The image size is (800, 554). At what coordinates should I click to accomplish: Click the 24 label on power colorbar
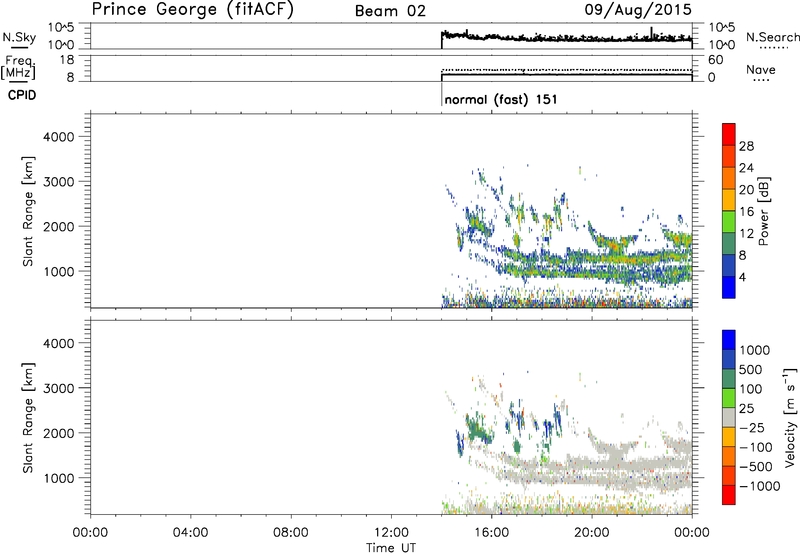746,168
